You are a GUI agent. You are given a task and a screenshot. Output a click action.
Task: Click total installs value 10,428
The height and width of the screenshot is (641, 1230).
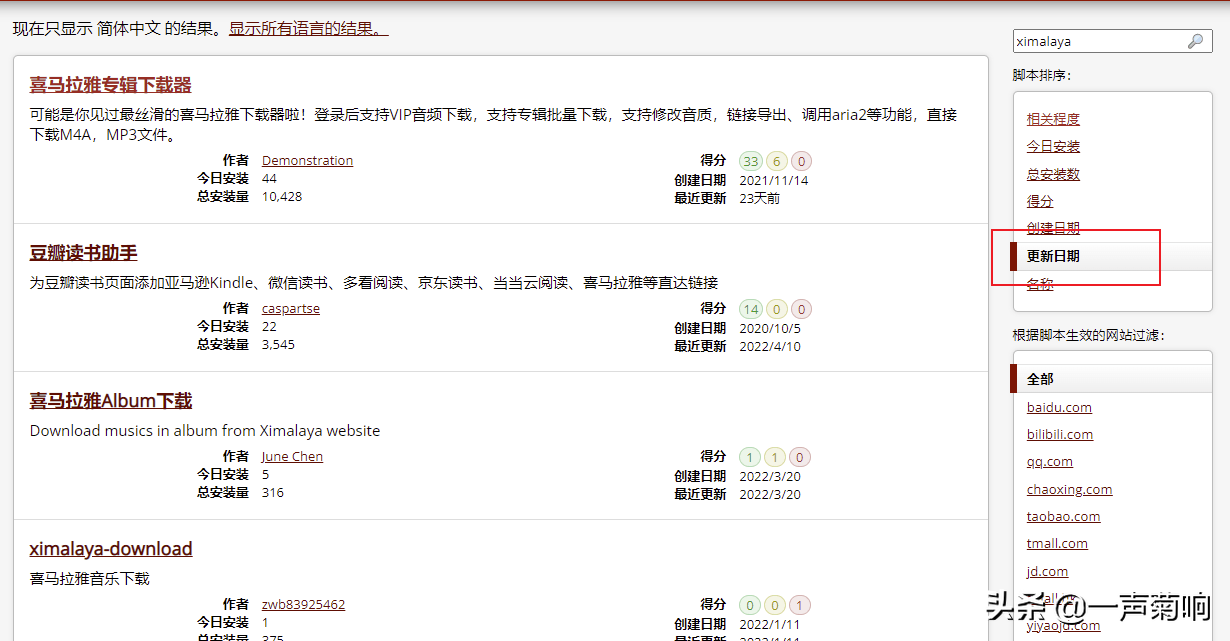tap(282, 196)
